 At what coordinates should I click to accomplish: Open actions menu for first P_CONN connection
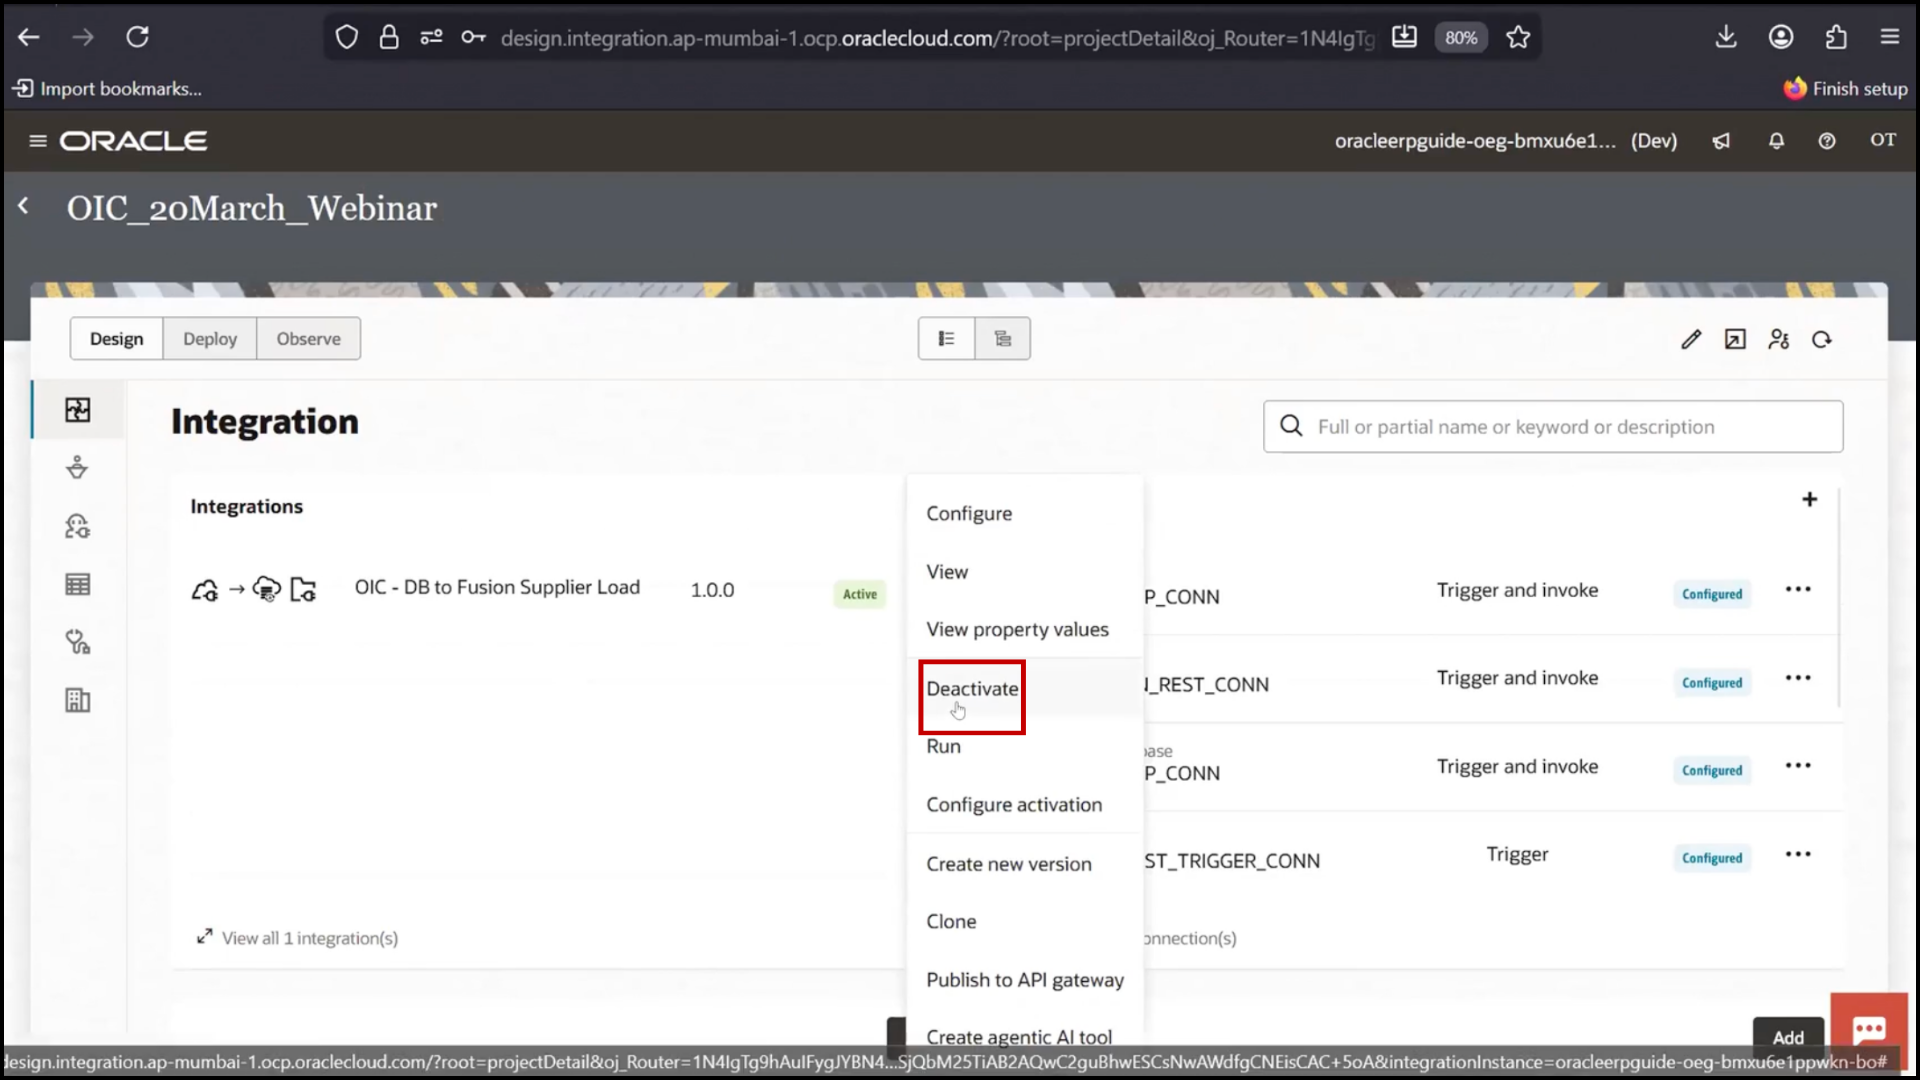coord(1798,589)
